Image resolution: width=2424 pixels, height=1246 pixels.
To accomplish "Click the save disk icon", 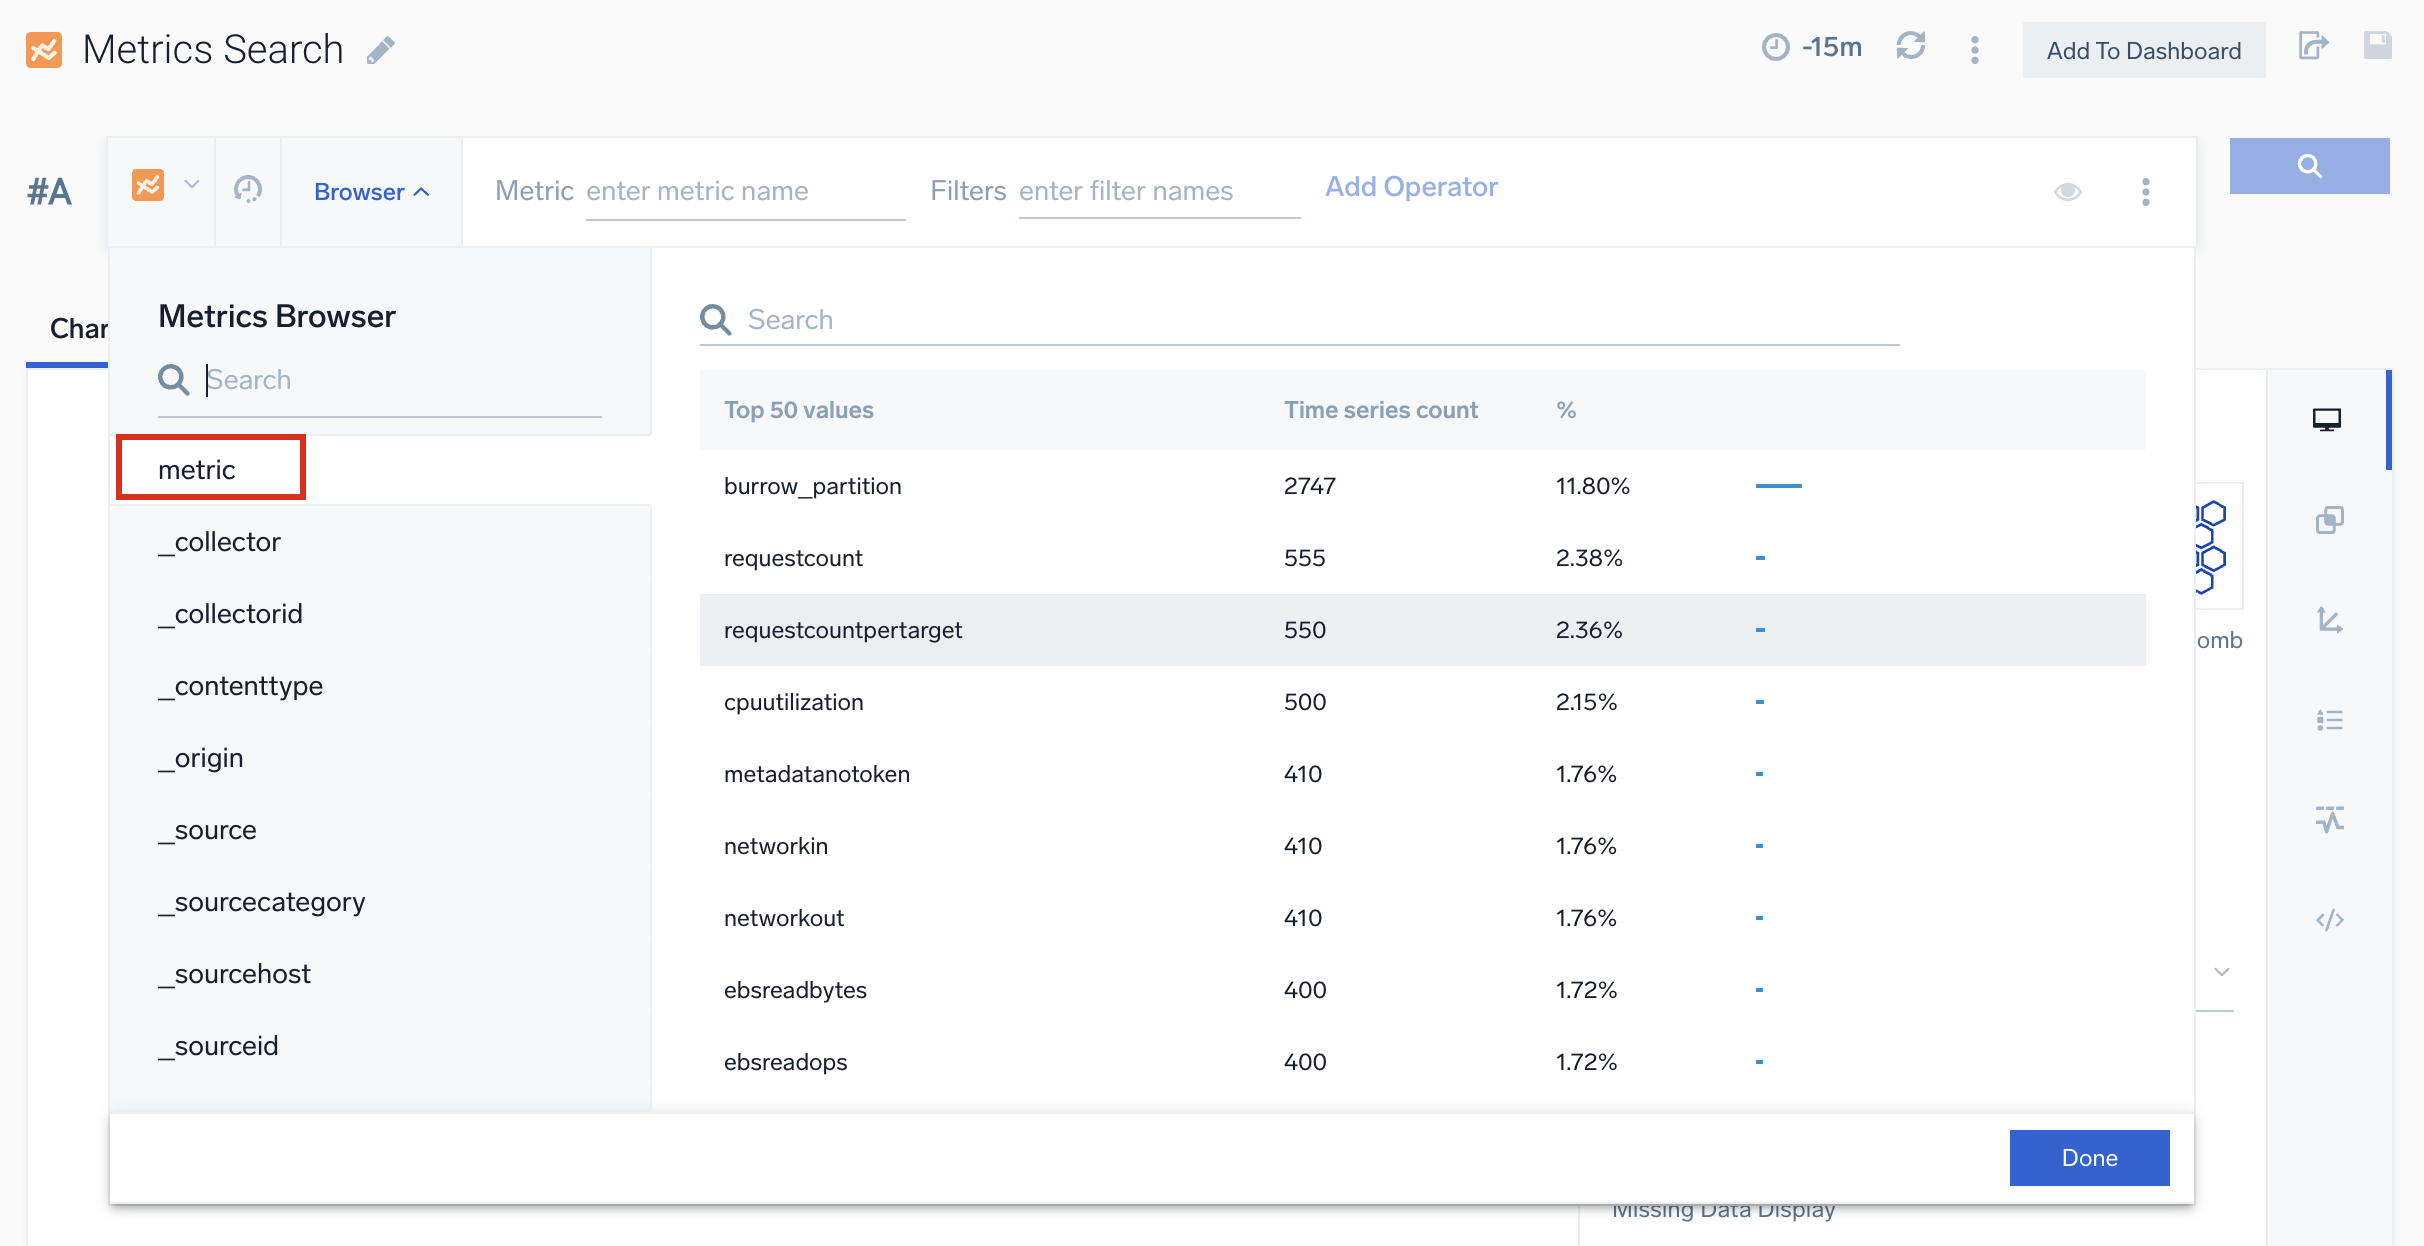I will point(2377,46).
